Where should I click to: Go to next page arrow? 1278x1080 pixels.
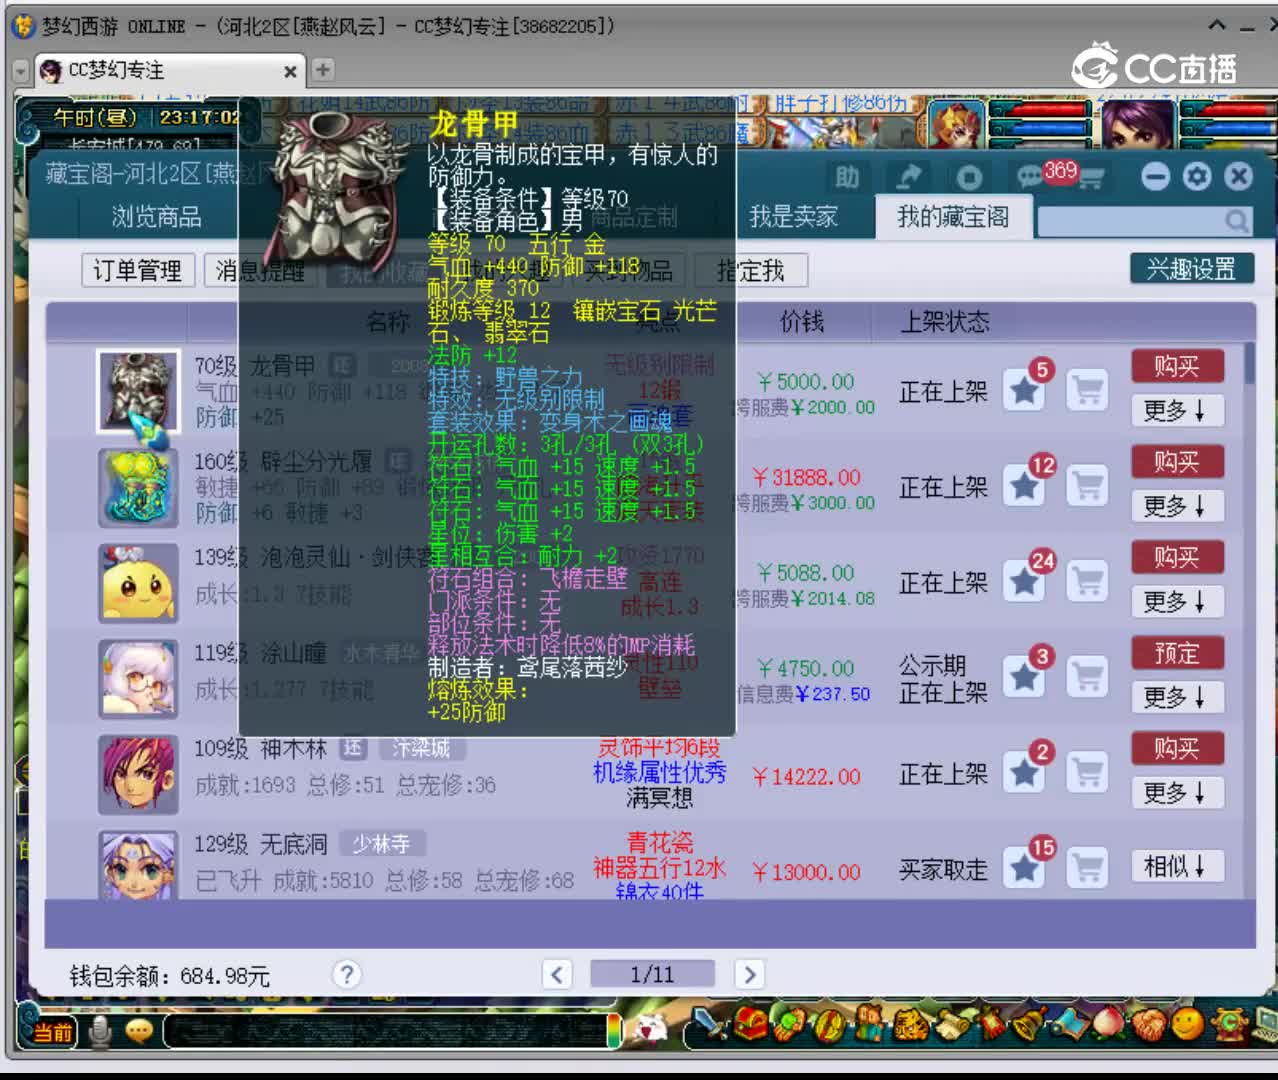pos(749,974)
